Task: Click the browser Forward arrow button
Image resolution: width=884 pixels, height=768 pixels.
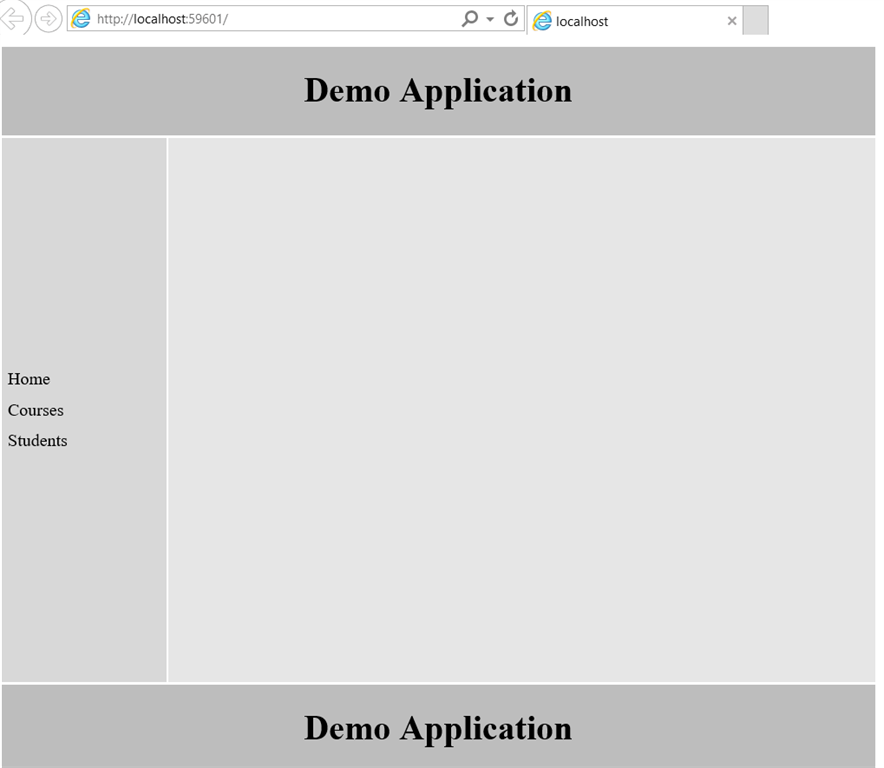Action: click(x=48, y=19)
